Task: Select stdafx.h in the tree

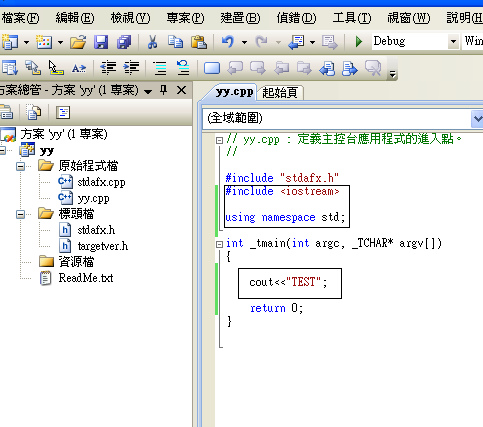Action: 96,230
